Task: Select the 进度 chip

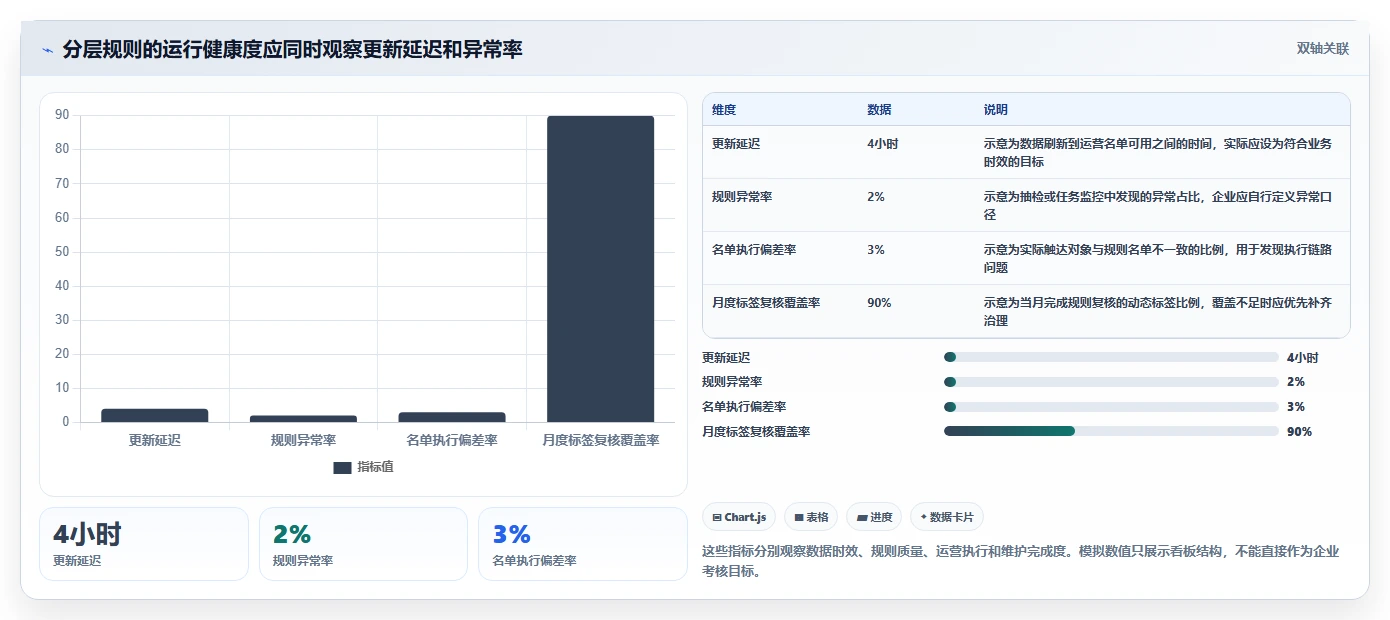Action: pyautogui.click(x=874, y=517)
